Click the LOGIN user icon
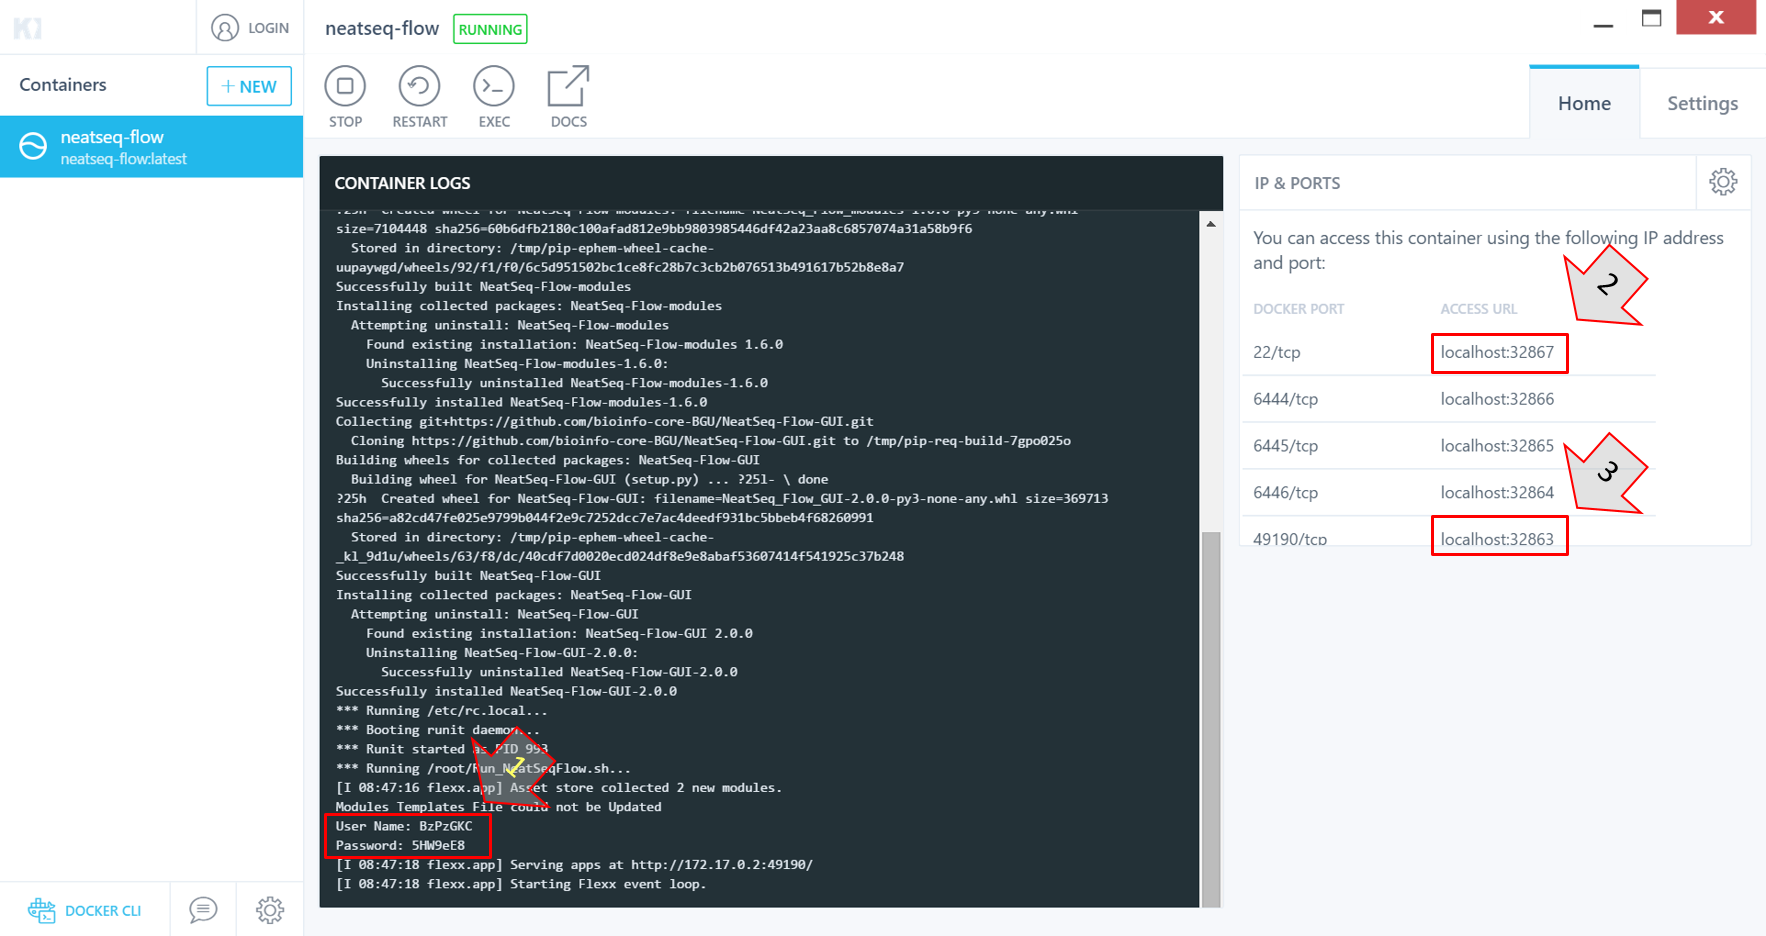1766x936 pixels. click(225, 28)
